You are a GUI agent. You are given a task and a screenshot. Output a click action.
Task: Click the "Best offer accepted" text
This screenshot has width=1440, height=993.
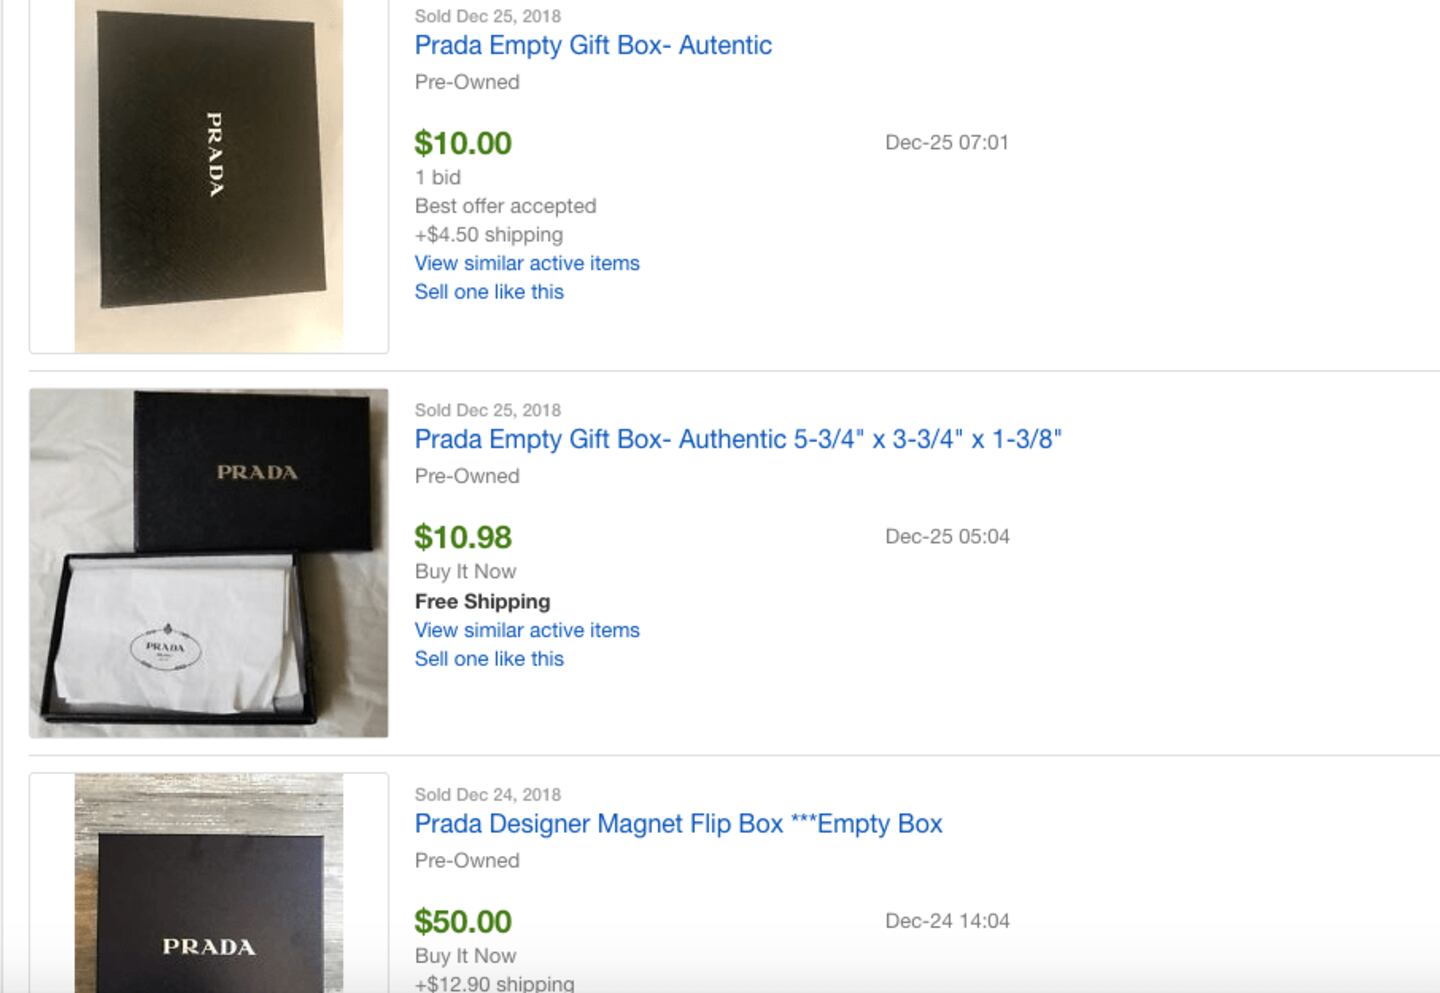pos(505,206)
